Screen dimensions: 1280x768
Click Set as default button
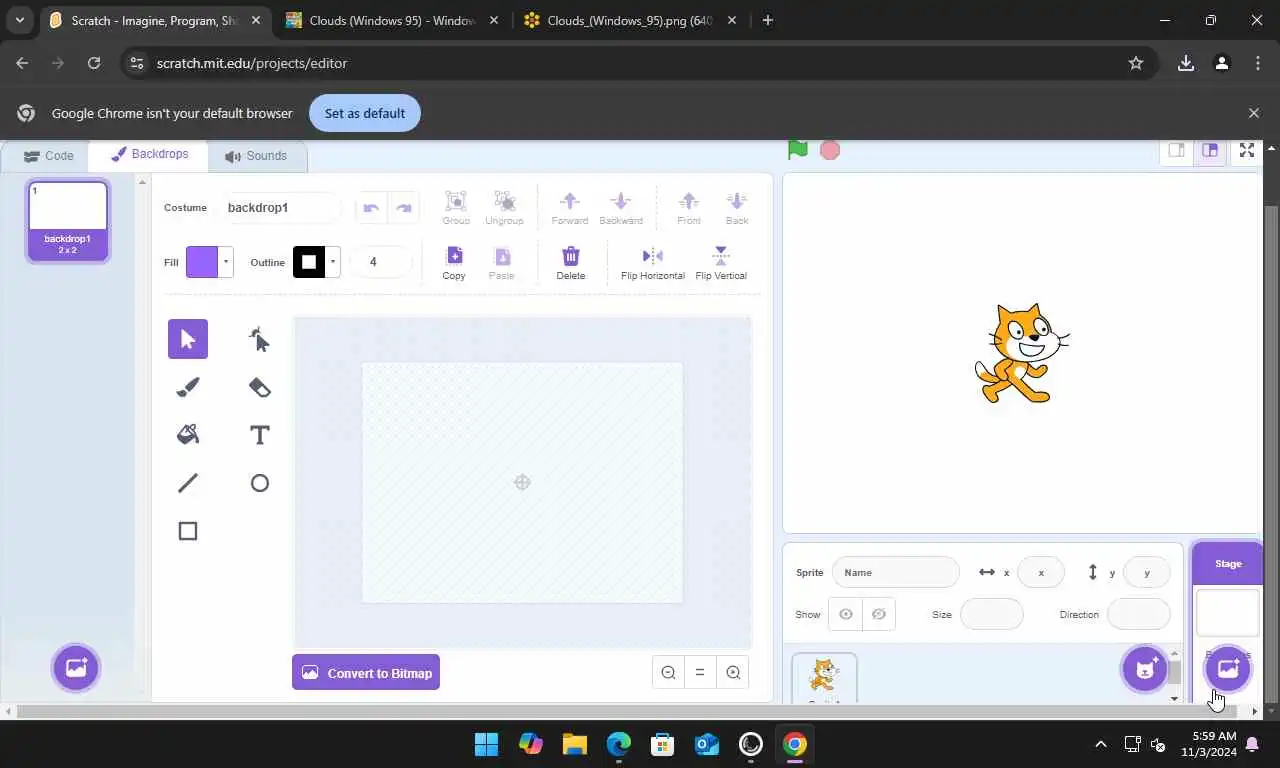365,113
